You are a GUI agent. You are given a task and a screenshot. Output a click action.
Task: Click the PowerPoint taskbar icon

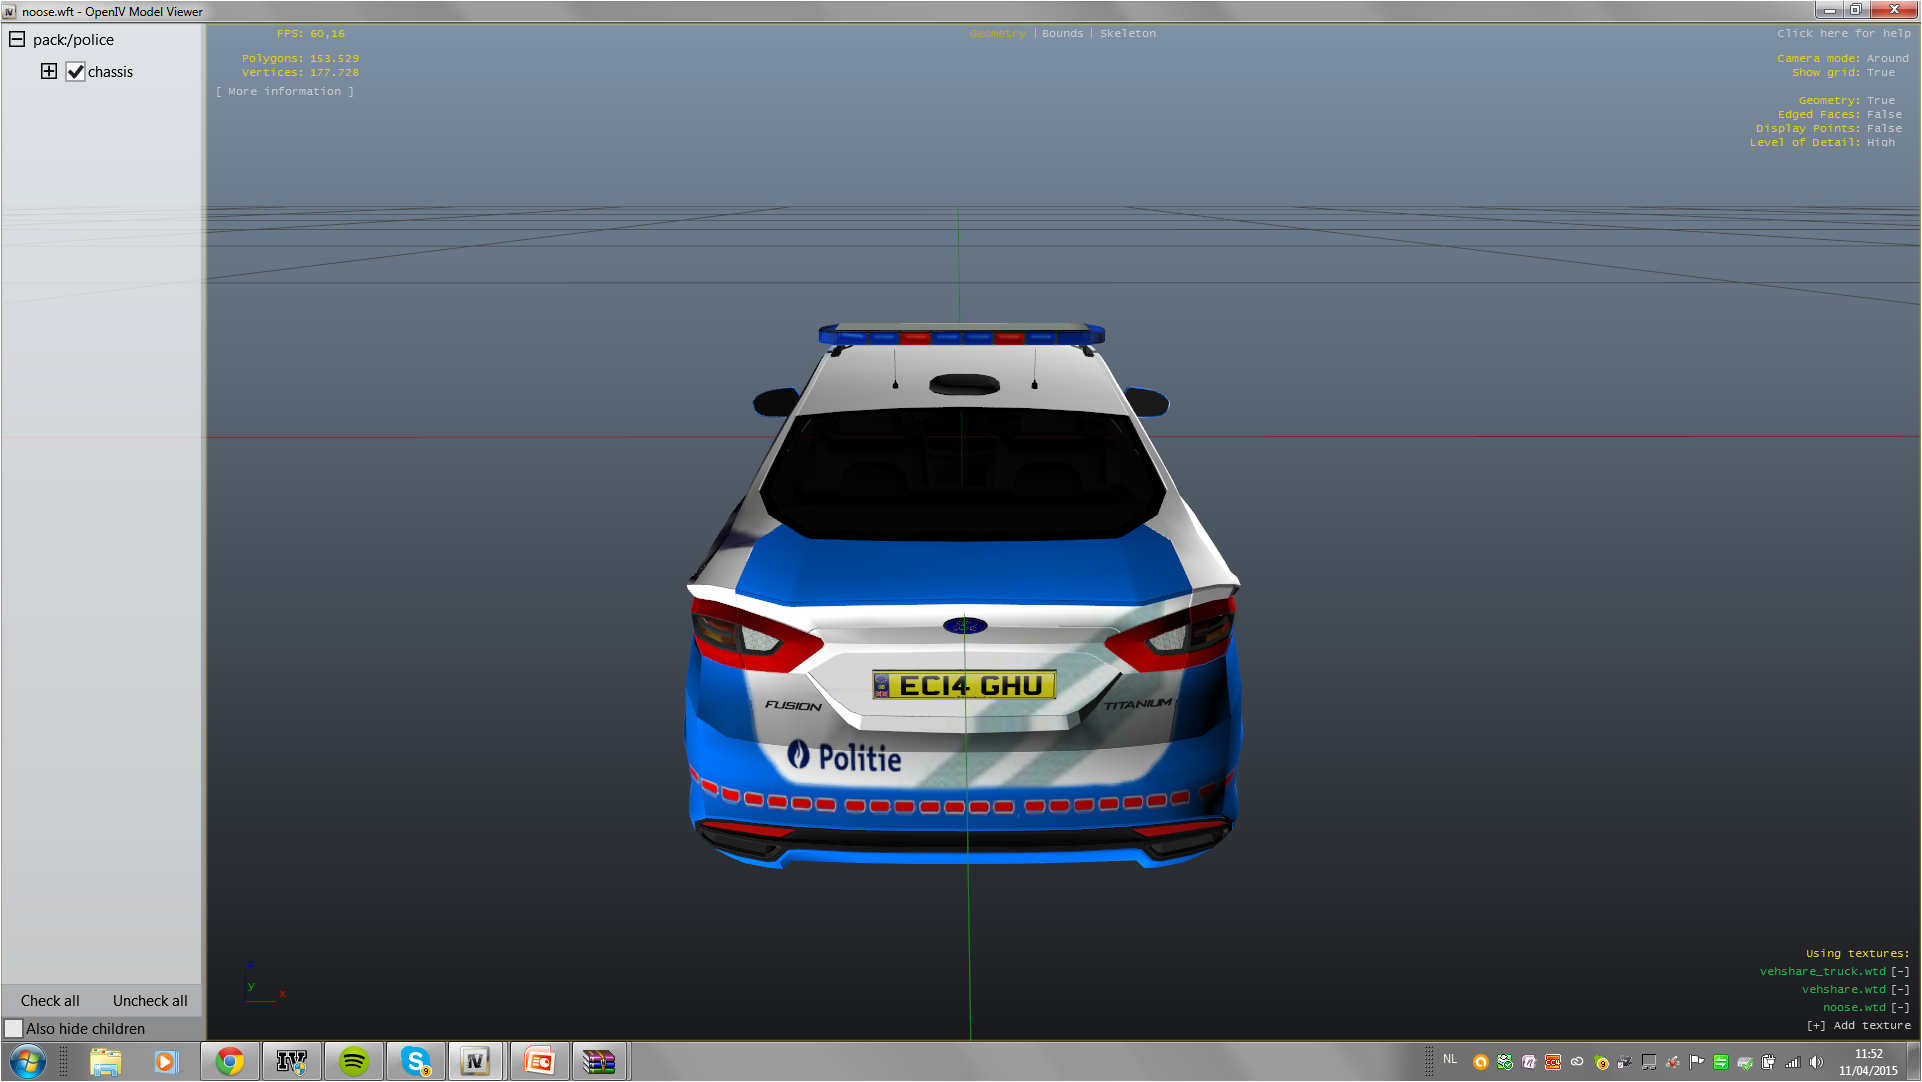pos(538,1061)
